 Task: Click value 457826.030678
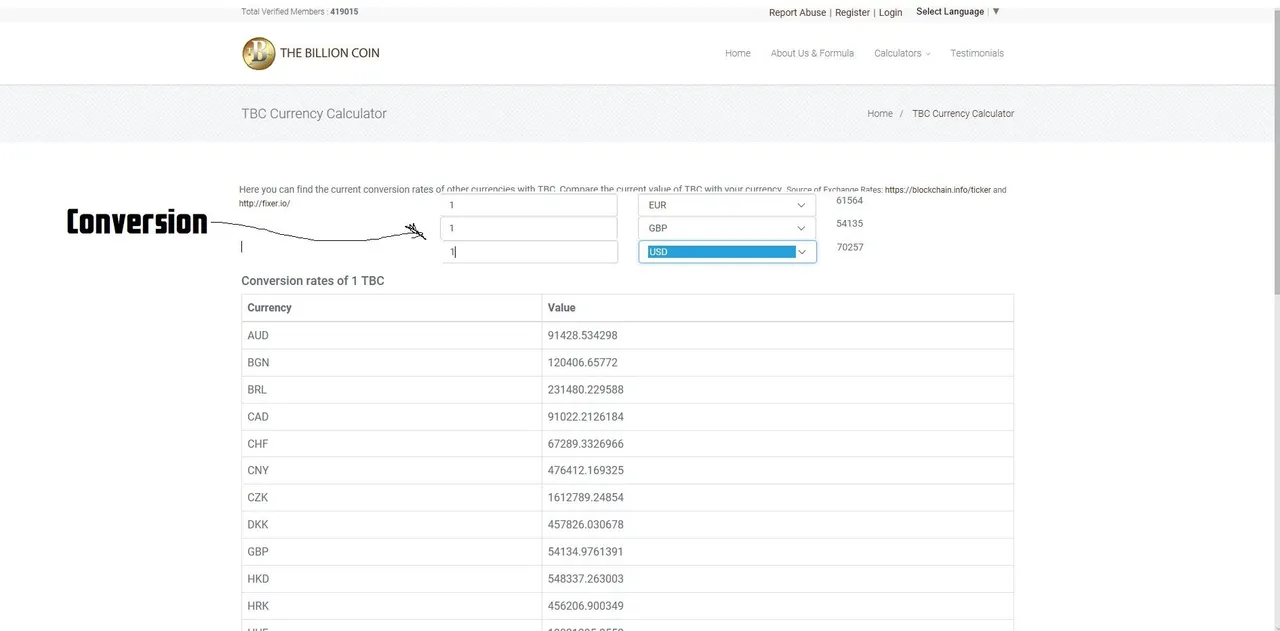586,525
